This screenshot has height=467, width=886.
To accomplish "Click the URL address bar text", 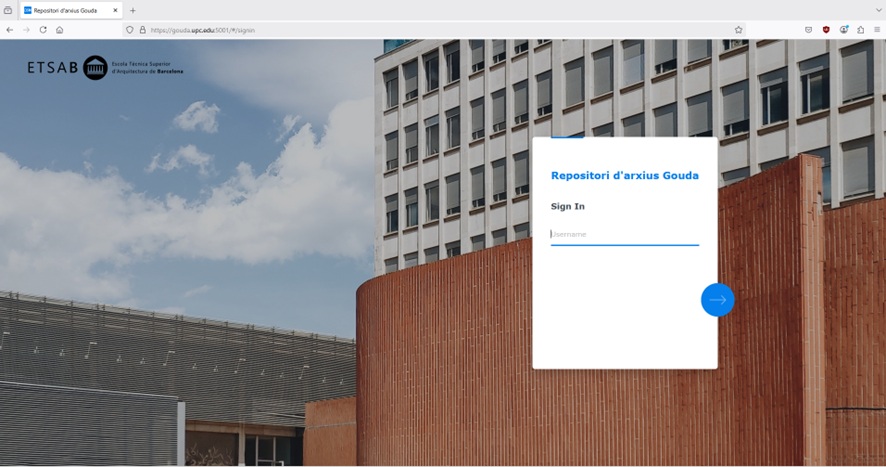I will pos(203,30).
